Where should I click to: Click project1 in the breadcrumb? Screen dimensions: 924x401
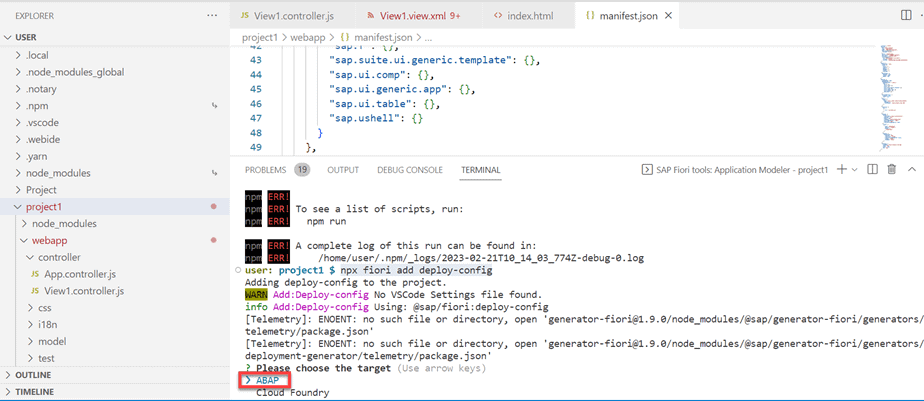point(259,37)
